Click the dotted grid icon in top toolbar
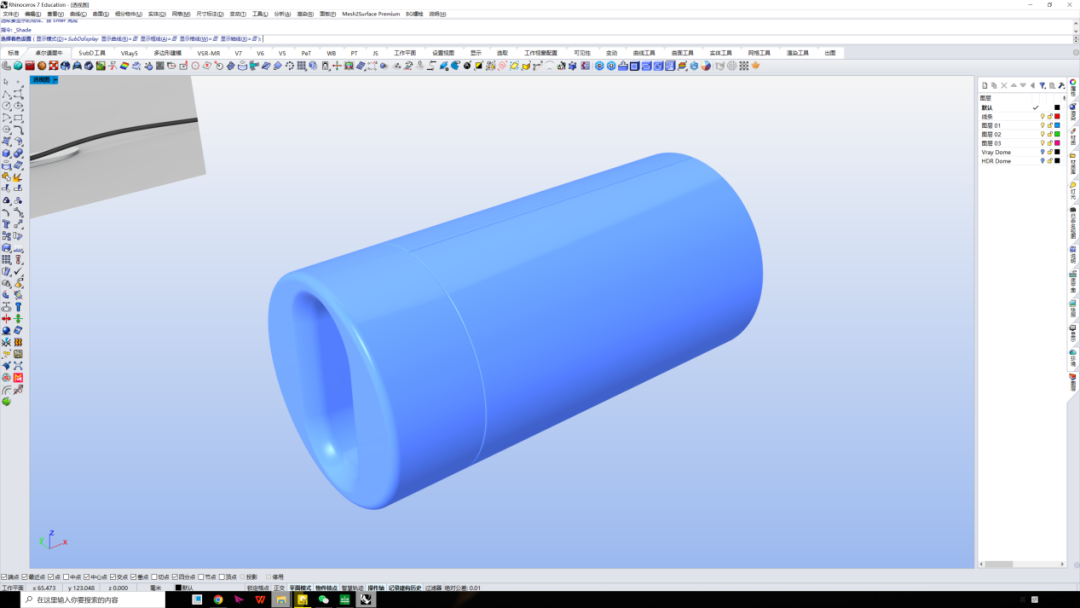This screenshot has height=608, width=1080. (x=744, y=66)
